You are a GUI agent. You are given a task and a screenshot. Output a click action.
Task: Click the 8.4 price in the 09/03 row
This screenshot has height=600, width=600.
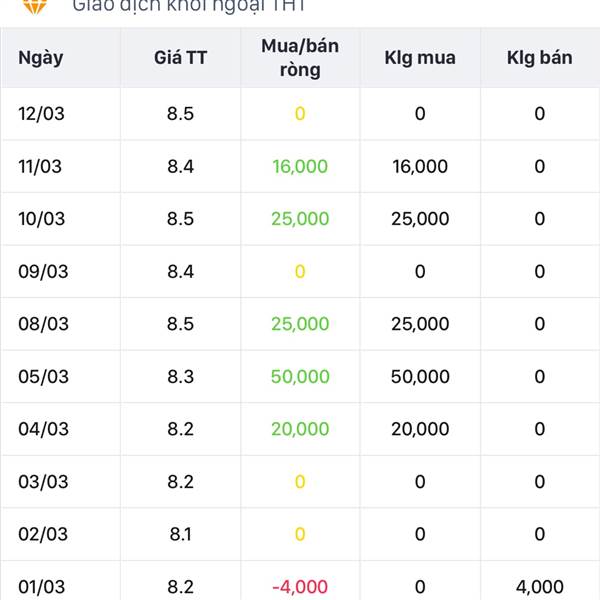pos(181,271)
